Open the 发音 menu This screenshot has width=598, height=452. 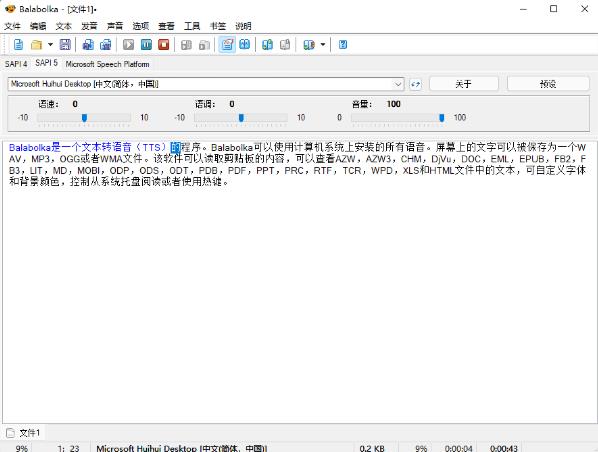pos(89,26)
